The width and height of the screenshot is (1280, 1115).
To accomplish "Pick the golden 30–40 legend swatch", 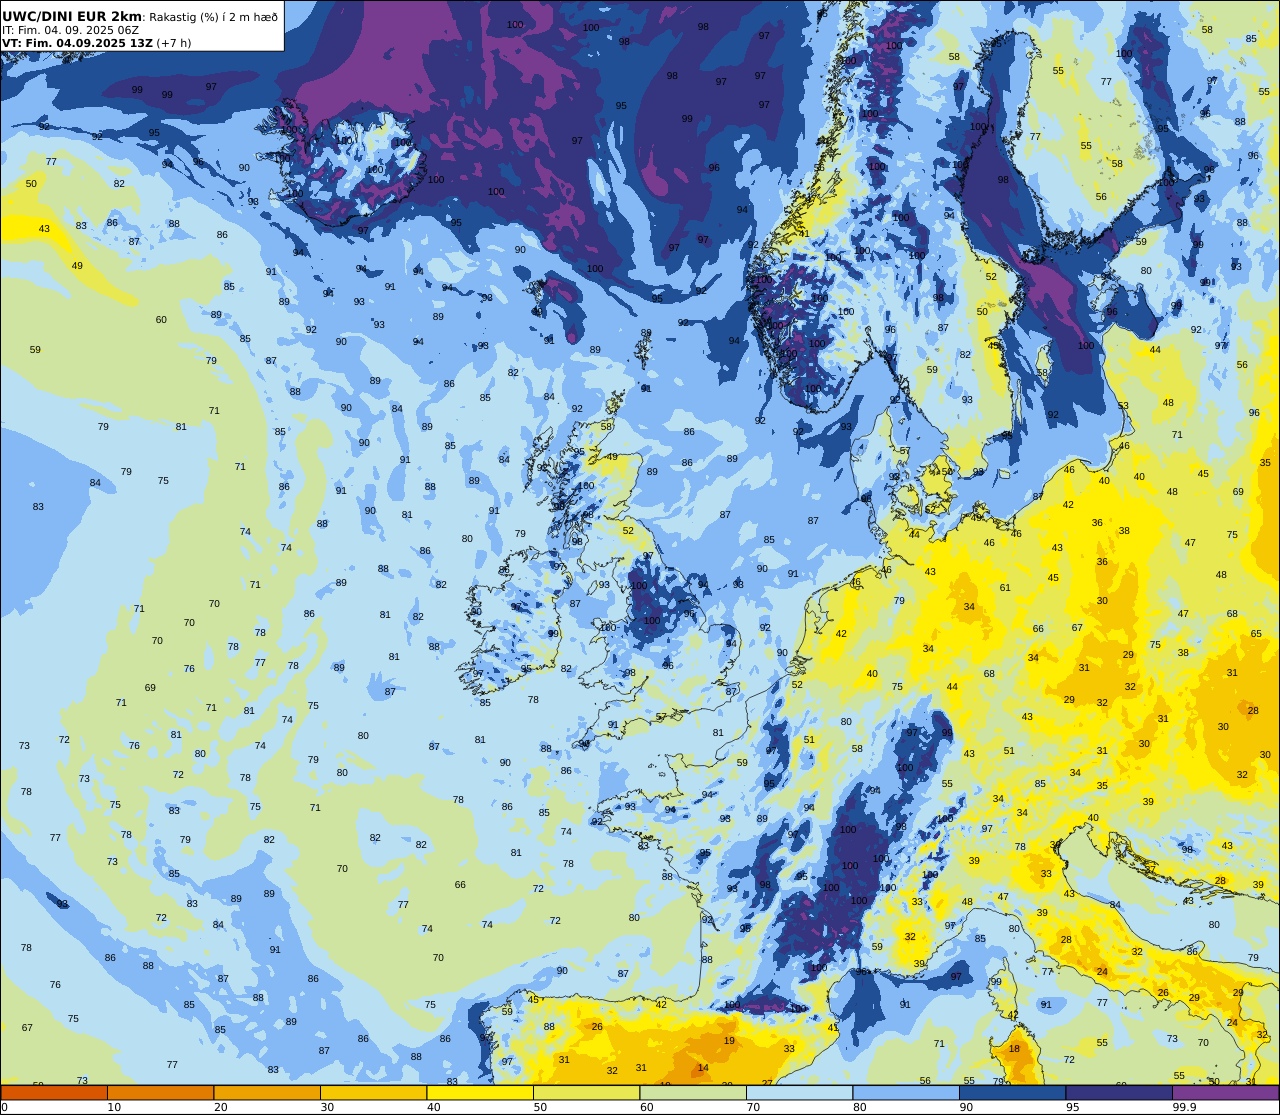I will [373, 1093].
